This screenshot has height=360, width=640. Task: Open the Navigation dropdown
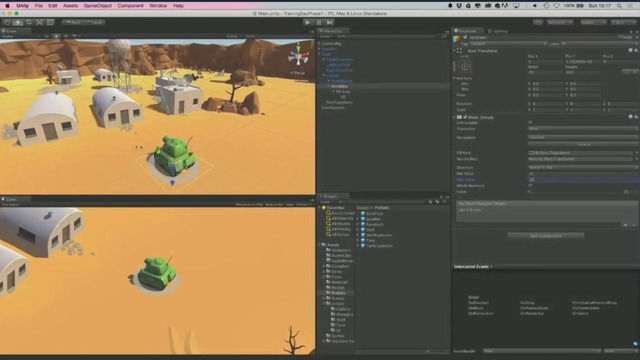coord(583,138)
